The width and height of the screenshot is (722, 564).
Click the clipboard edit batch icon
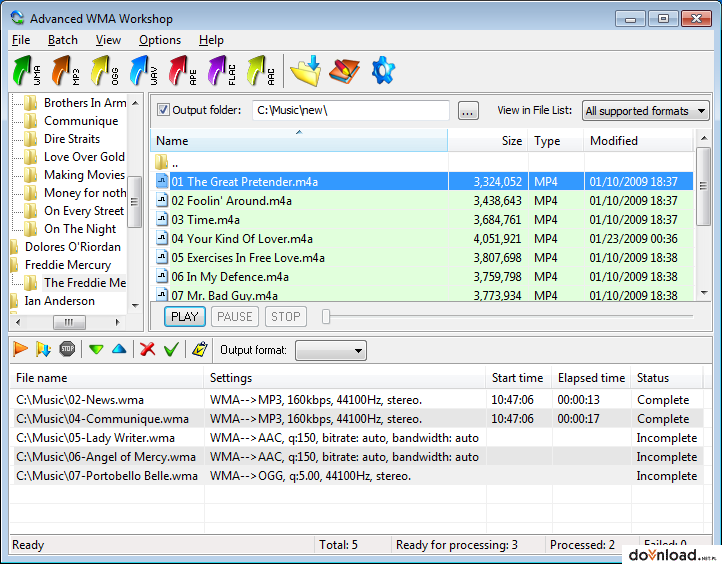200,349
